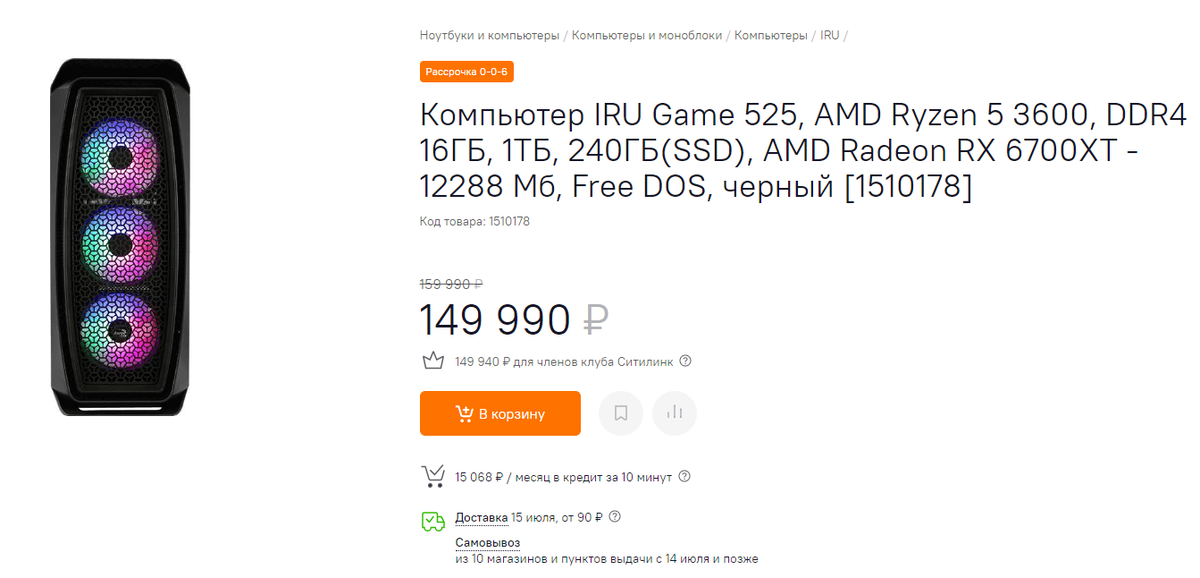
Task: Add the product to favorites via bookmark icon
Action: tap(620, 413)
